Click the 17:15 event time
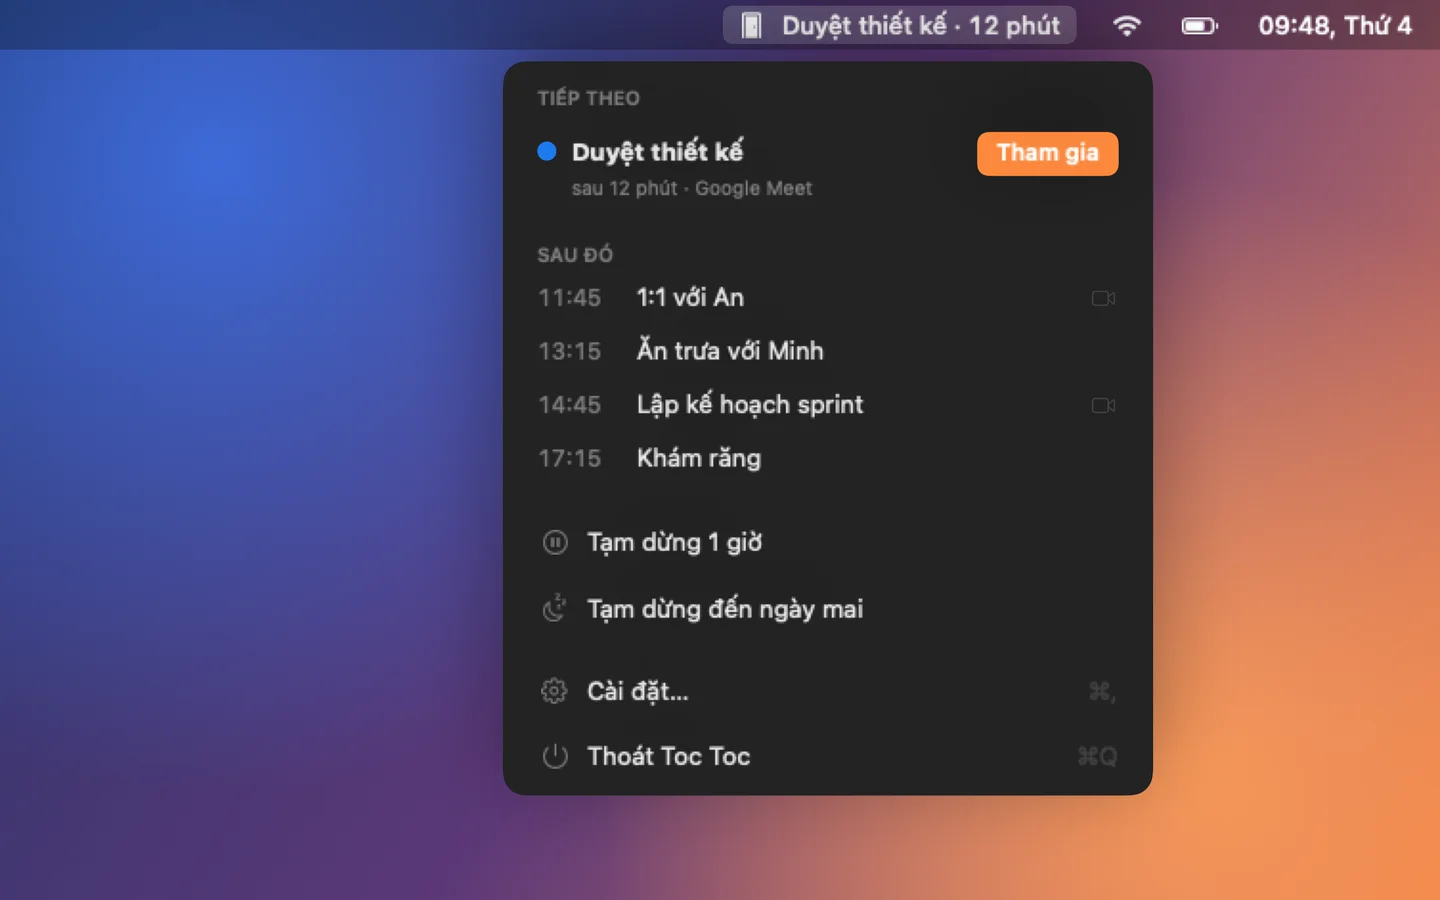Image resolution: width=1440 pixels, height=900 pixels. click(569, 458)
